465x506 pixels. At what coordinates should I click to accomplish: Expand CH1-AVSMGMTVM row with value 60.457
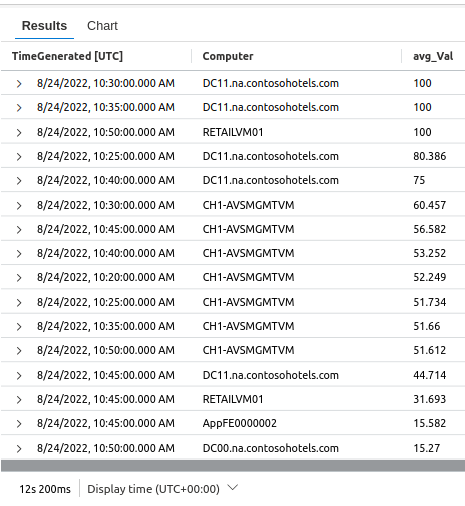pyautogui.click(x=19, y=205)
